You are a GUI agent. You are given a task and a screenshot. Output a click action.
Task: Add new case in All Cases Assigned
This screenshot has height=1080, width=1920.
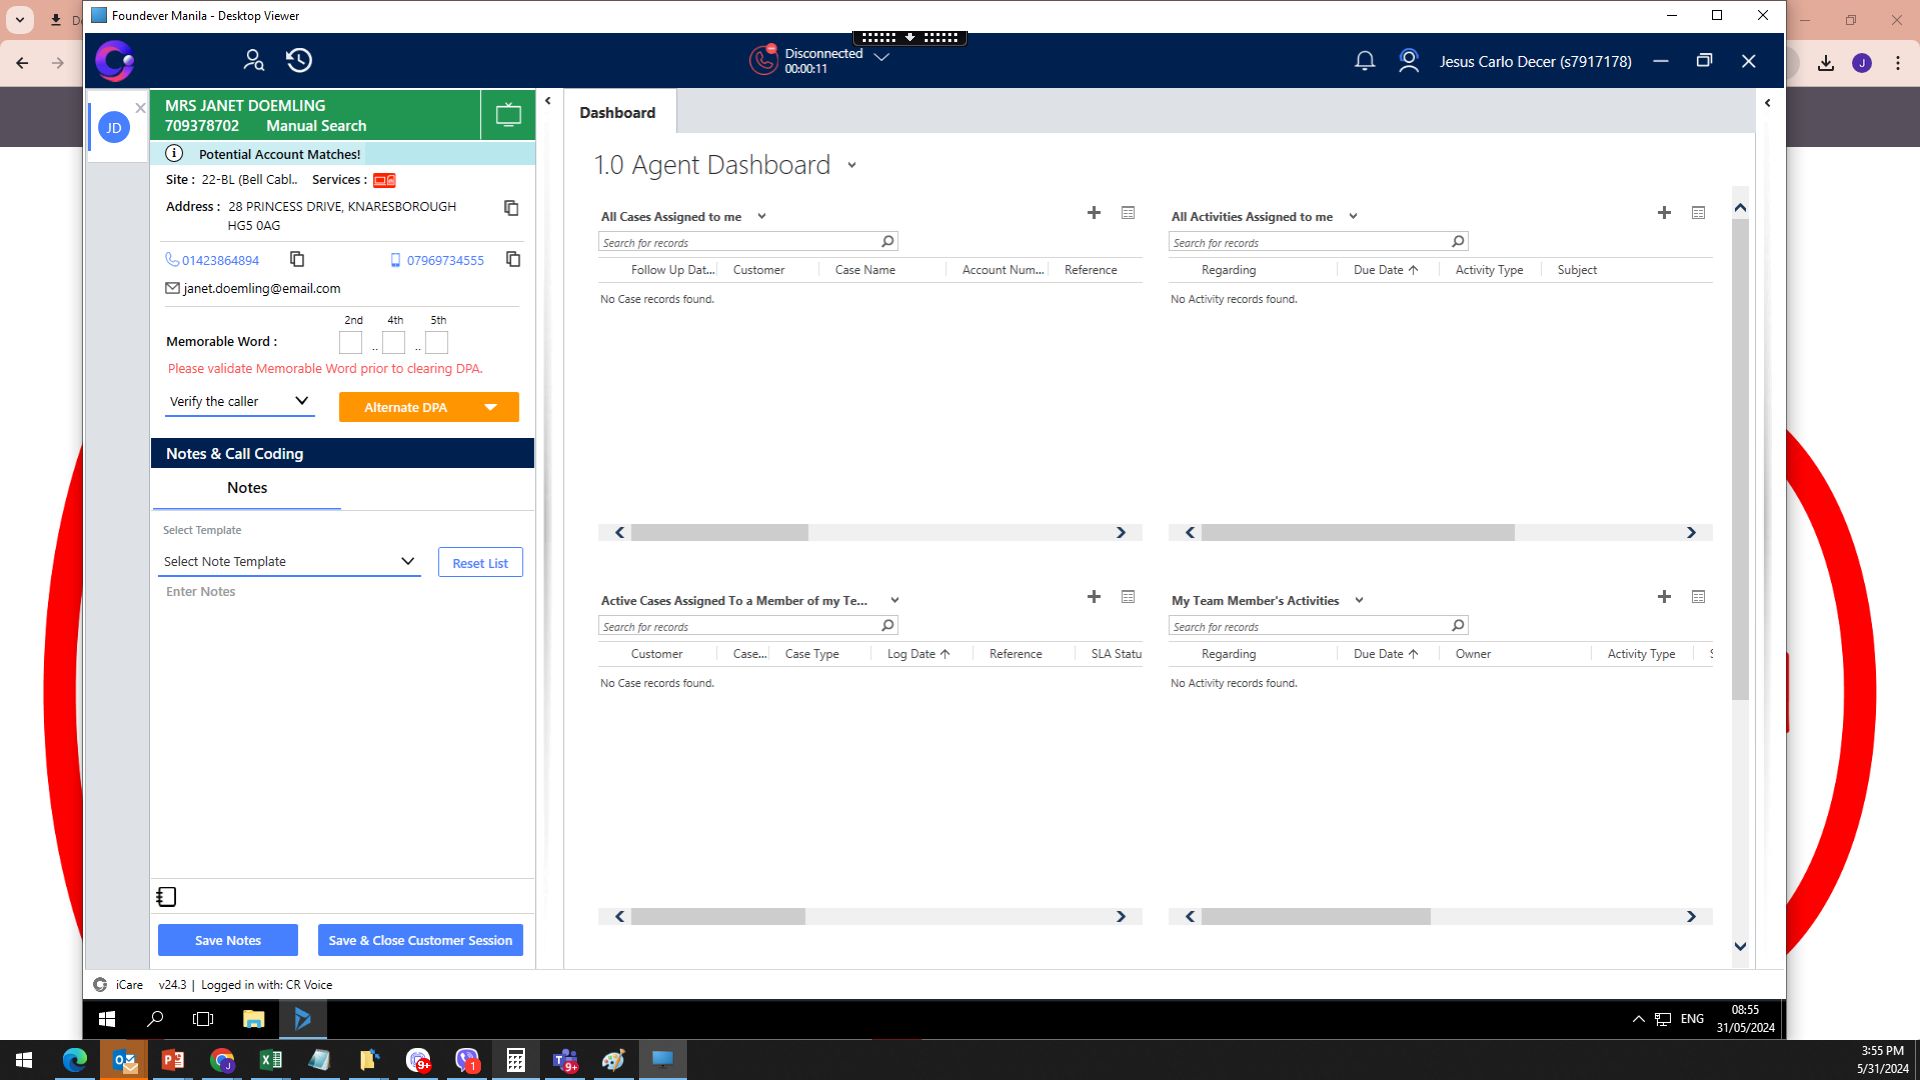pyautogui.click(x=1093, y=213)
